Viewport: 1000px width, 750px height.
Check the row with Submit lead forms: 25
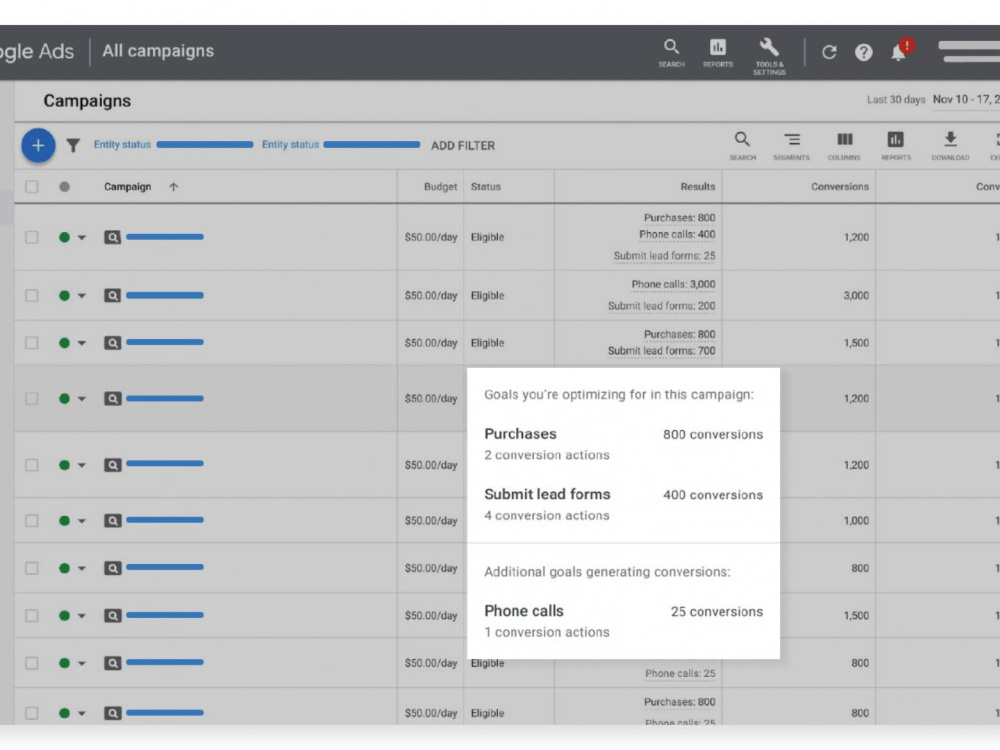31,237
